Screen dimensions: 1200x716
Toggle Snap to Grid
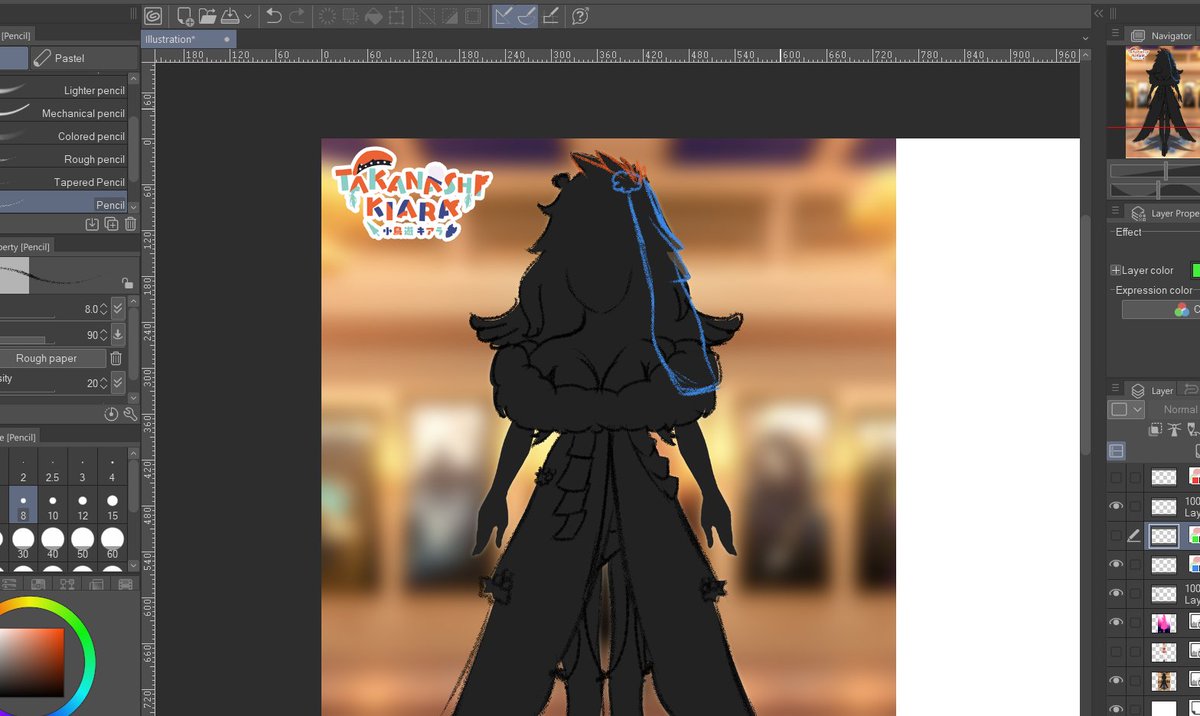pyautogui.click(x=550, y=15)
